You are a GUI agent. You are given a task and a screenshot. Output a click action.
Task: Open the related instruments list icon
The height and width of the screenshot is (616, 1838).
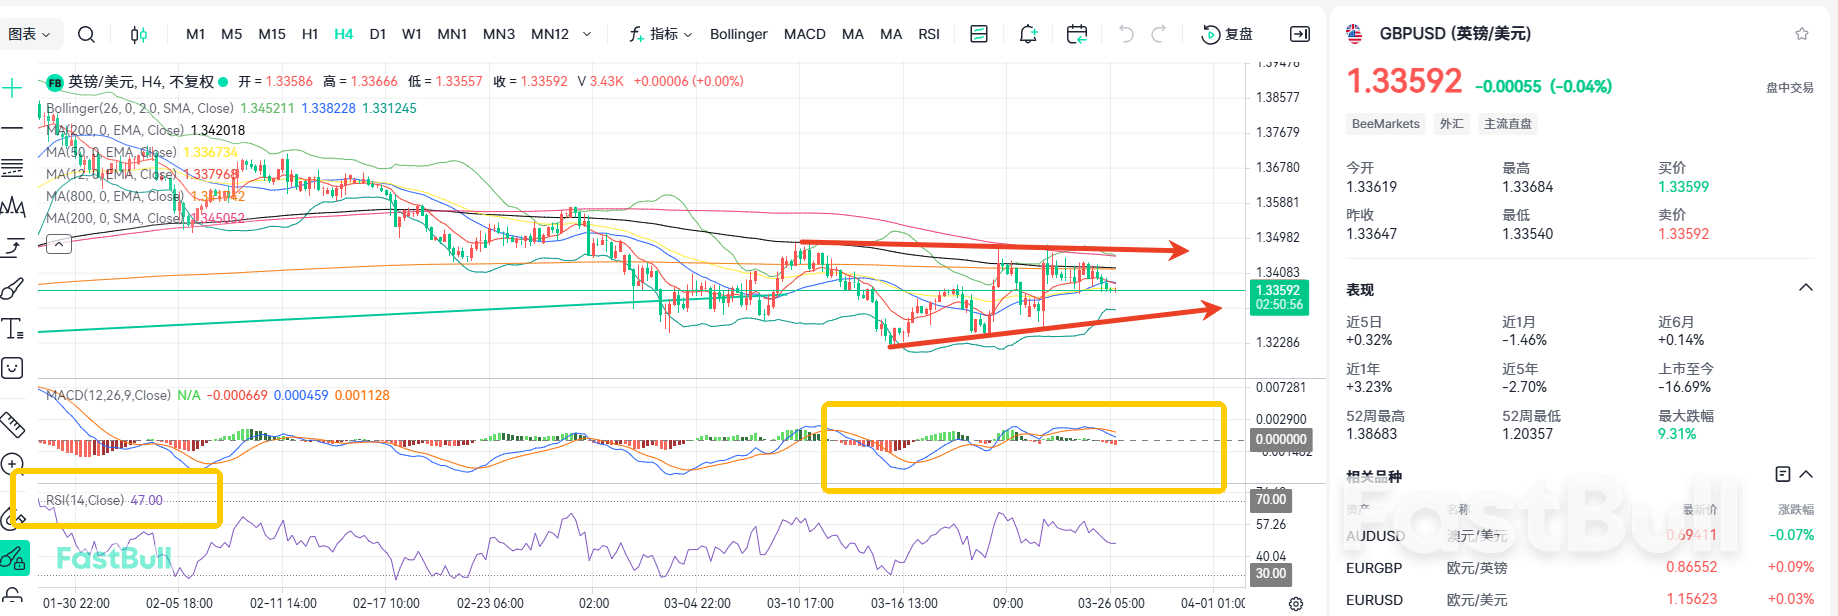1782,474
